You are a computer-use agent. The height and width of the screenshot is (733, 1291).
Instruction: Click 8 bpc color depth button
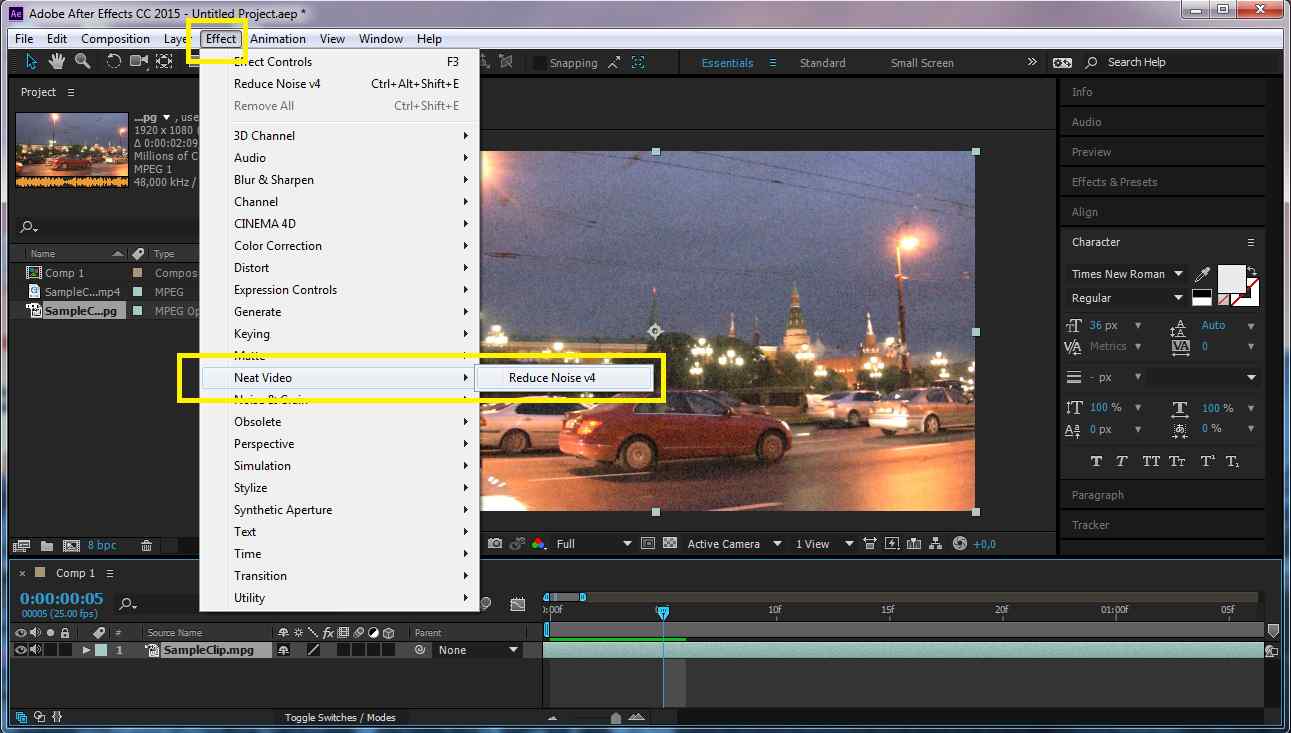point(102,546)
